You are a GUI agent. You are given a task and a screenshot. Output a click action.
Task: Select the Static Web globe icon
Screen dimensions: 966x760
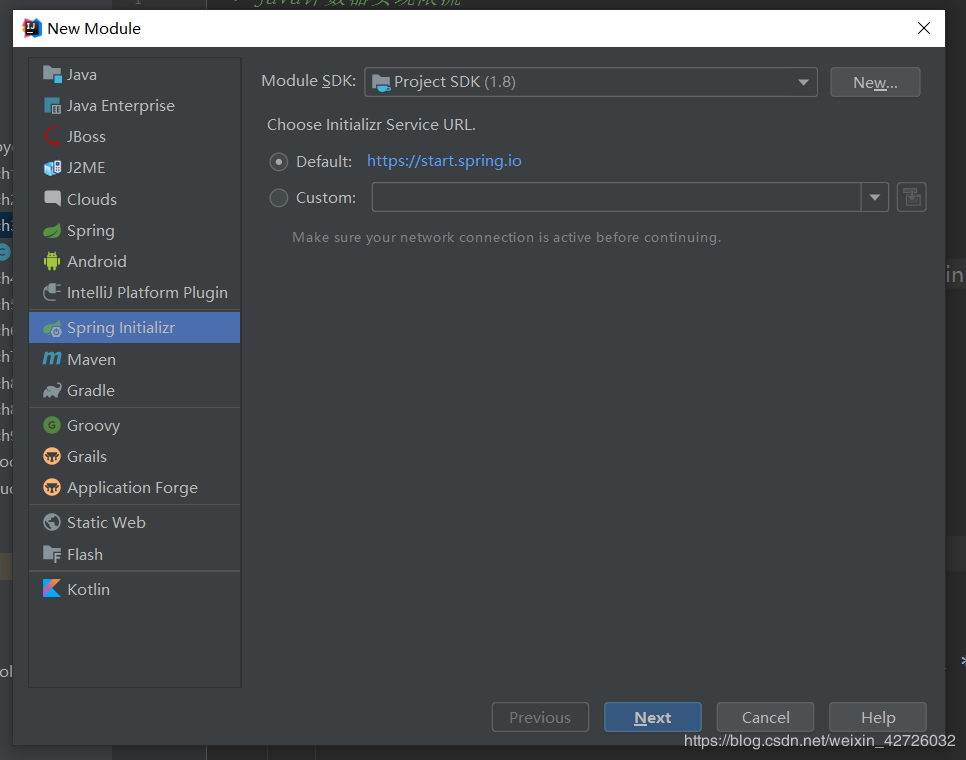tap(52, 522)
